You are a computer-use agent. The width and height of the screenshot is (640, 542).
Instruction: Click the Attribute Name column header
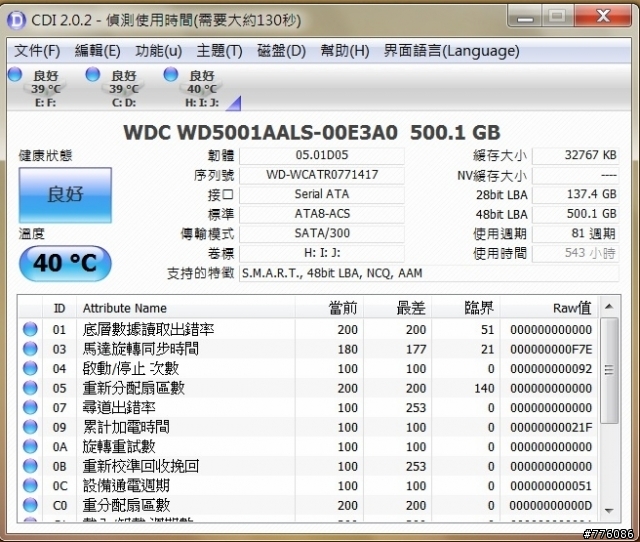186,308
